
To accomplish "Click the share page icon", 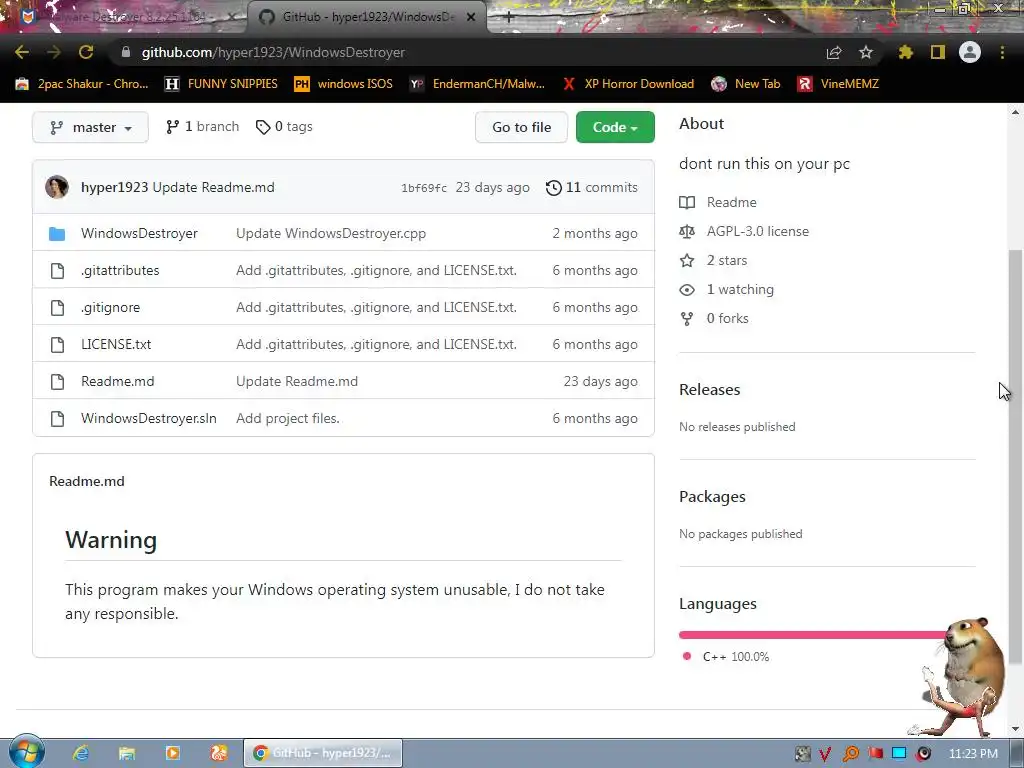I will coord(834,52).
